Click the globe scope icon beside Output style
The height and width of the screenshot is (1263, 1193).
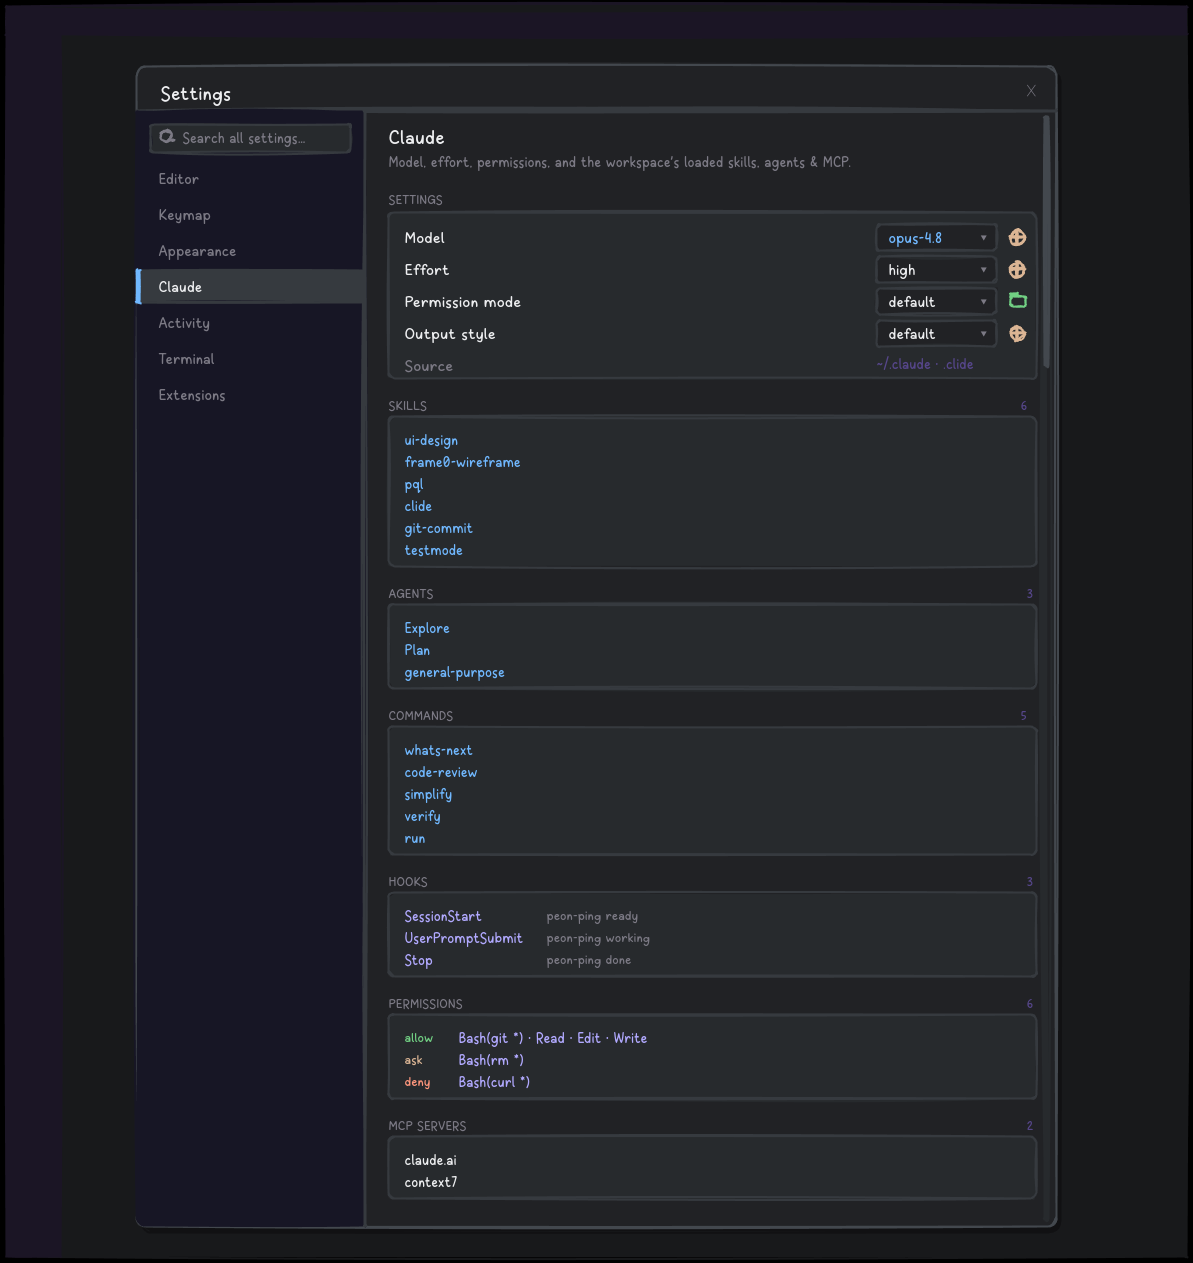1017,334
